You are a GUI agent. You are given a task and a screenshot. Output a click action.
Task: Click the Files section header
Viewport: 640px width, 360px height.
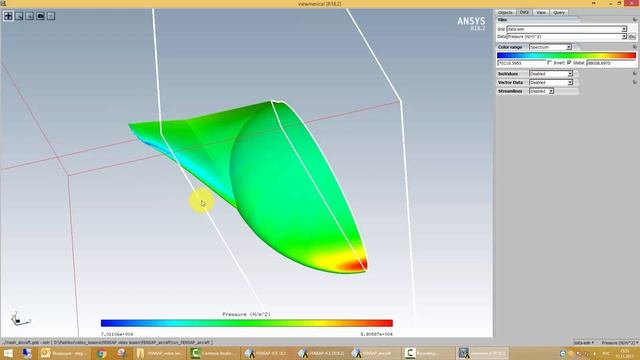(x=538, y=20)
